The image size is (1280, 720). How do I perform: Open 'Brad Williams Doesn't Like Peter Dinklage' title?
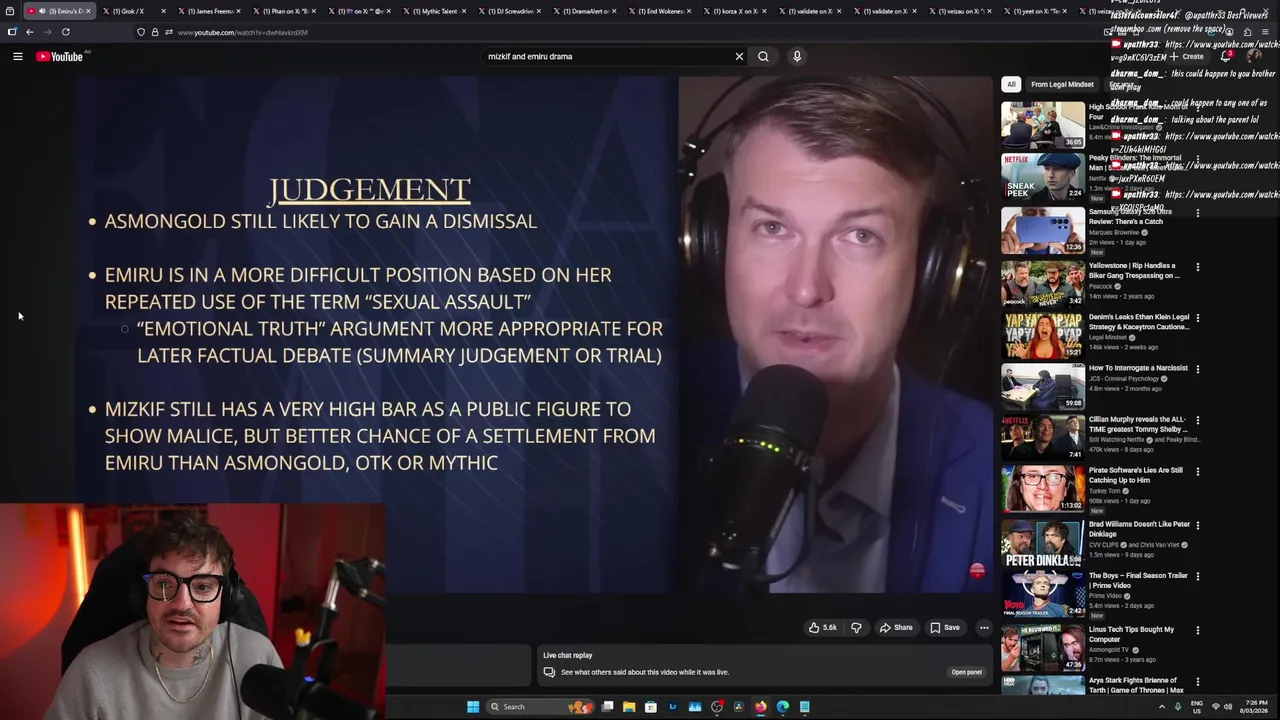click(x=1139, y=529)
